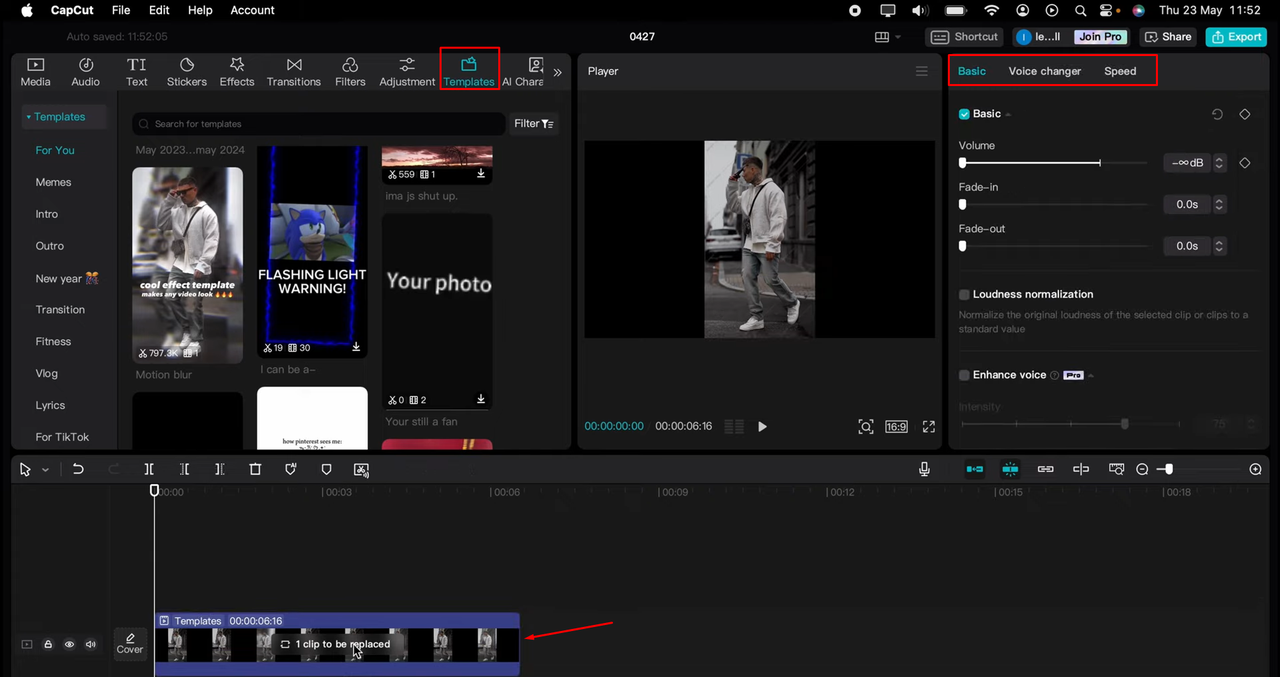Open the Transitions panel
Screen dimensions: 1280x677
pyautogui.click(x=294, y=72)
